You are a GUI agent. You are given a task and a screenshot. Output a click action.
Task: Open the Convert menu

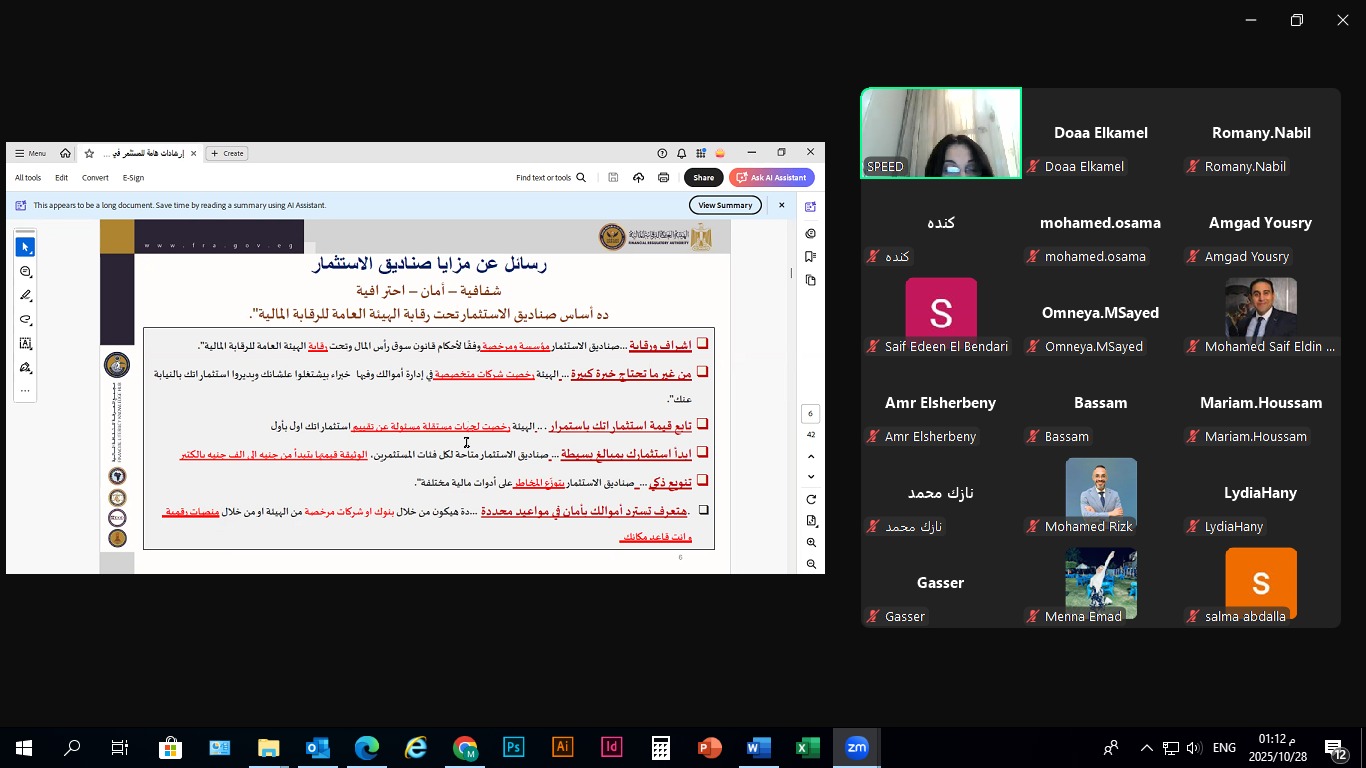coord(95,178)
